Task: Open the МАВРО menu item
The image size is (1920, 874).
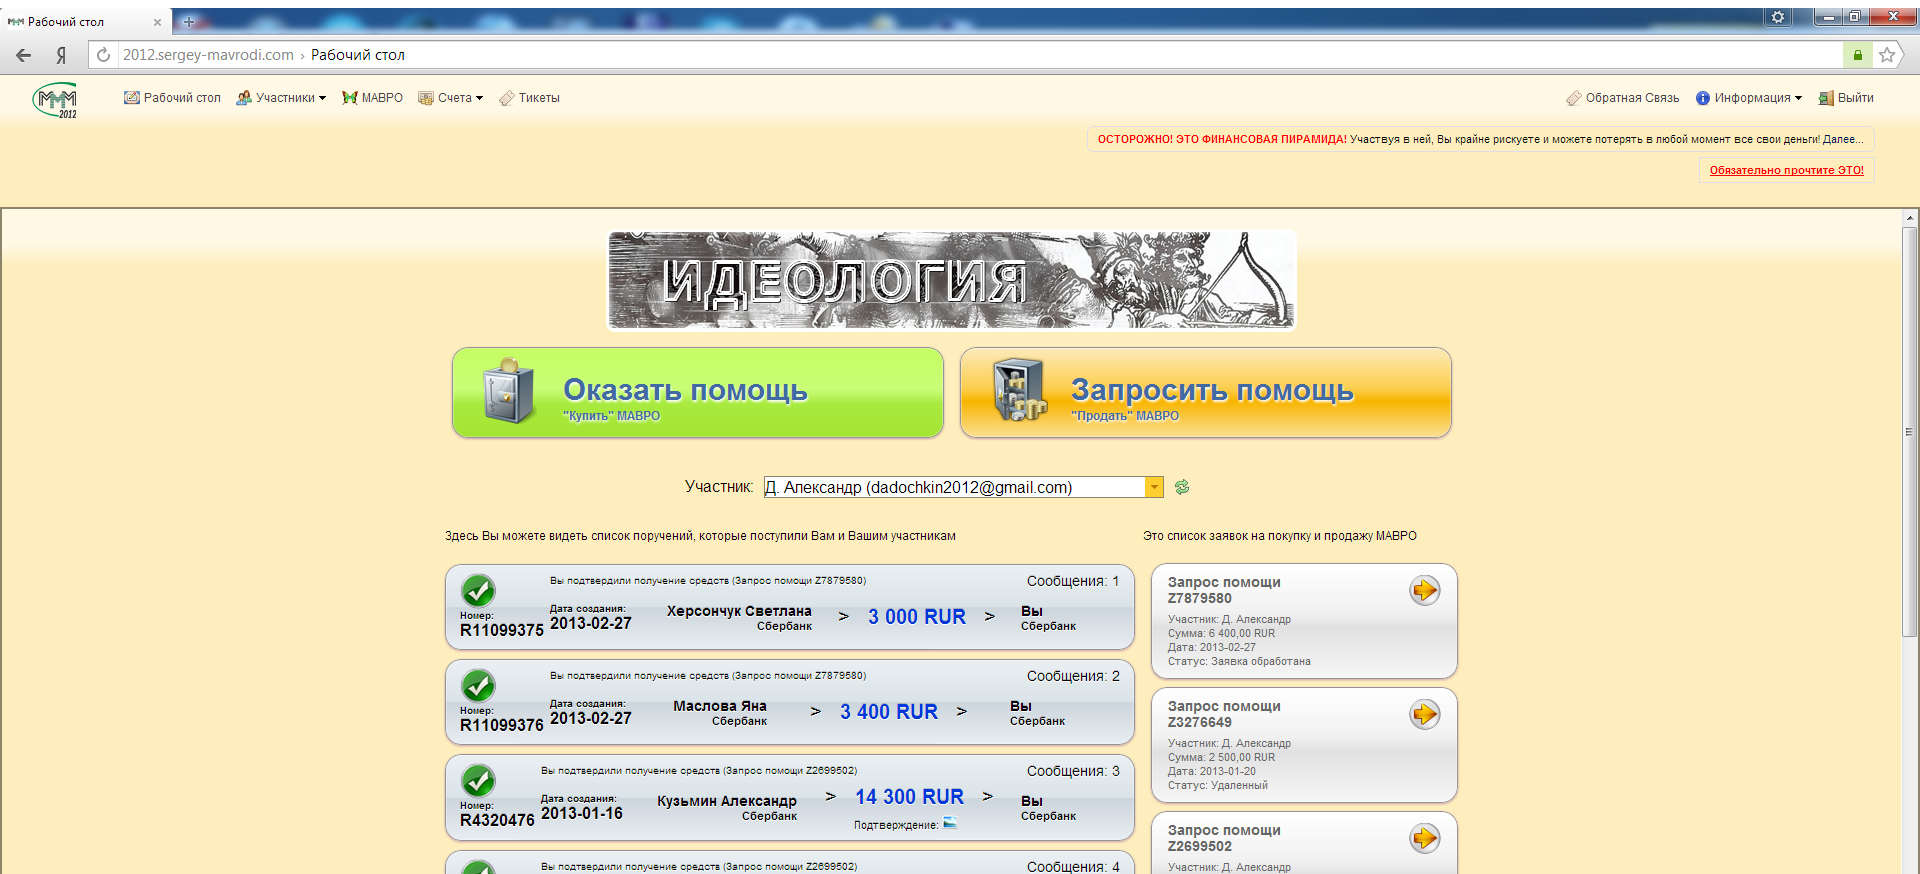Action: 372,98
